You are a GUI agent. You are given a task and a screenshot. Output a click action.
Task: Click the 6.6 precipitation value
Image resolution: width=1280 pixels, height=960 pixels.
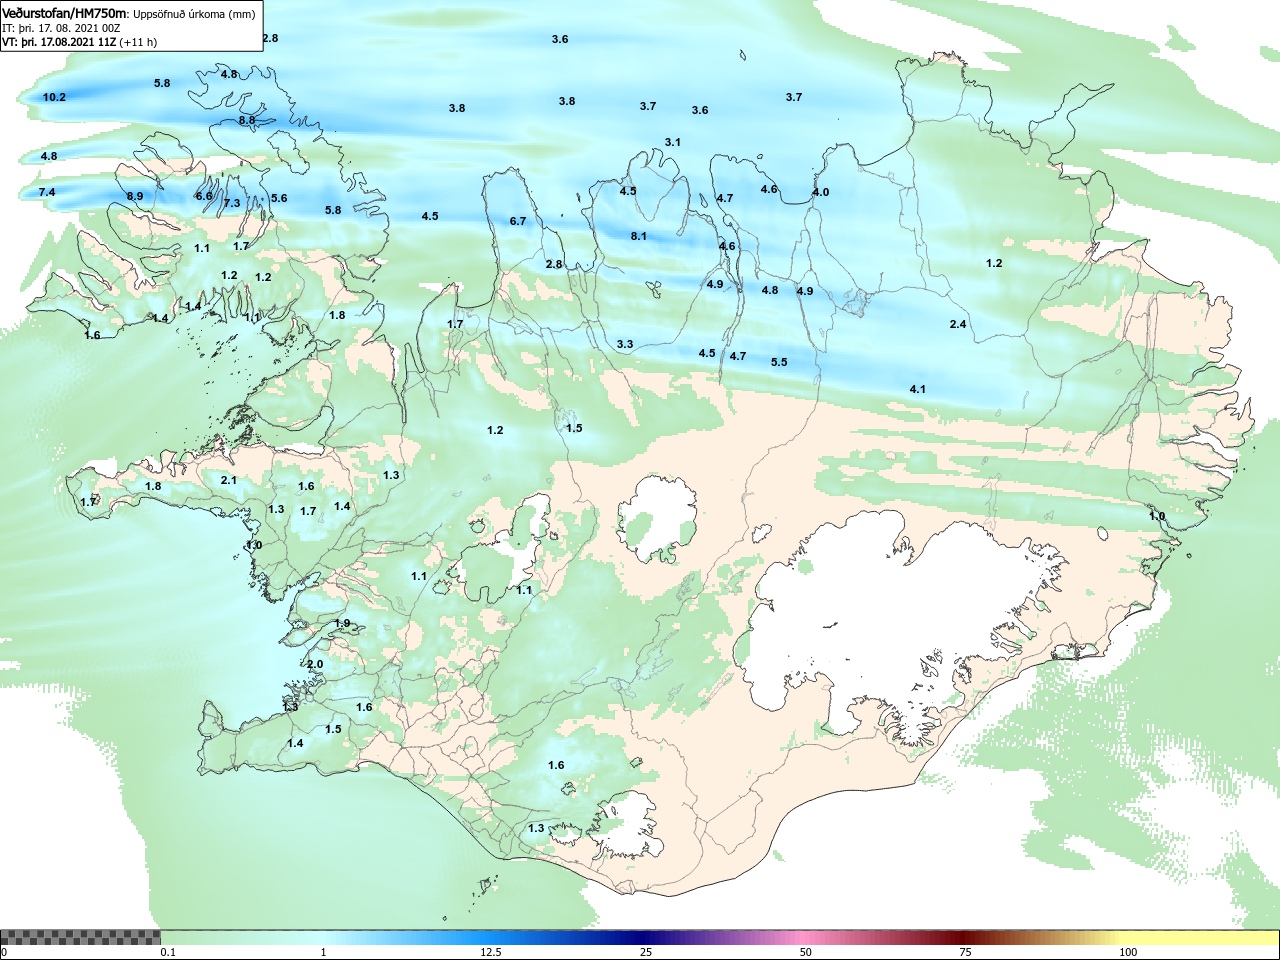204,196
